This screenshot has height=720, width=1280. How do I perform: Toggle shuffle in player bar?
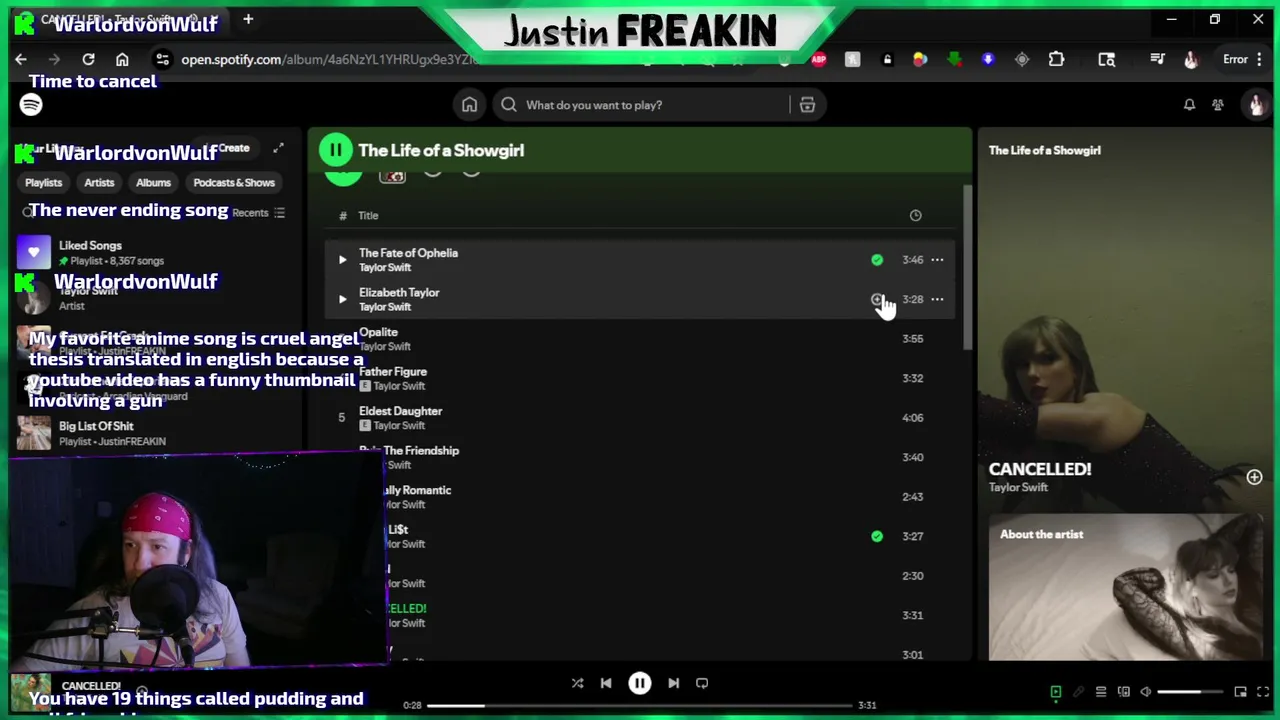click(x=577, y=683)
